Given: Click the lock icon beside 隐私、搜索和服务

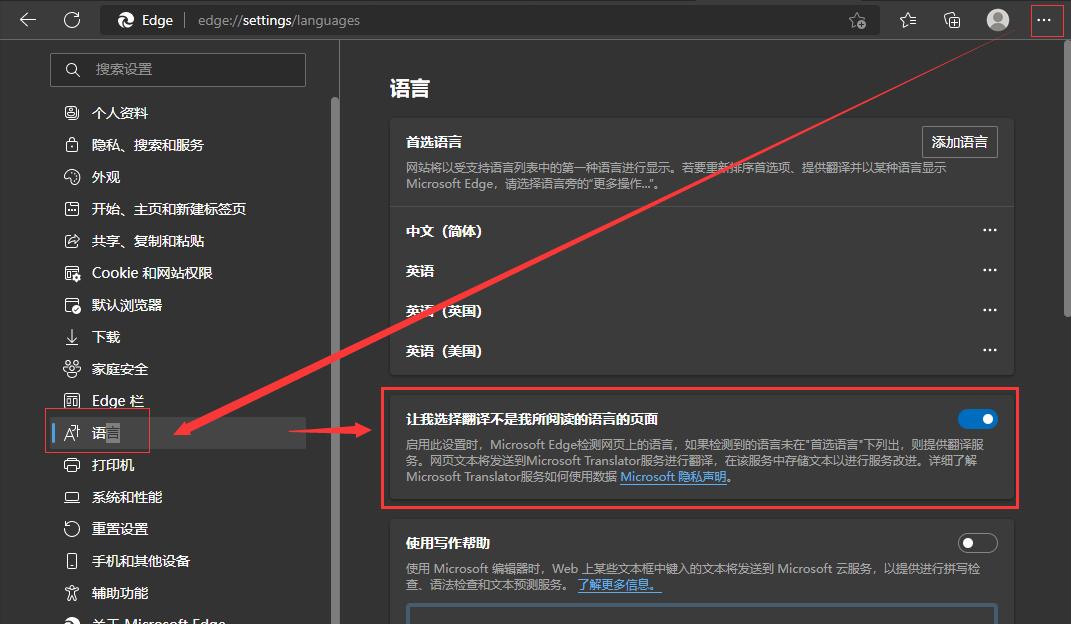Looking at the screenshot, I should pyautogui.click(x=72, y=145).
